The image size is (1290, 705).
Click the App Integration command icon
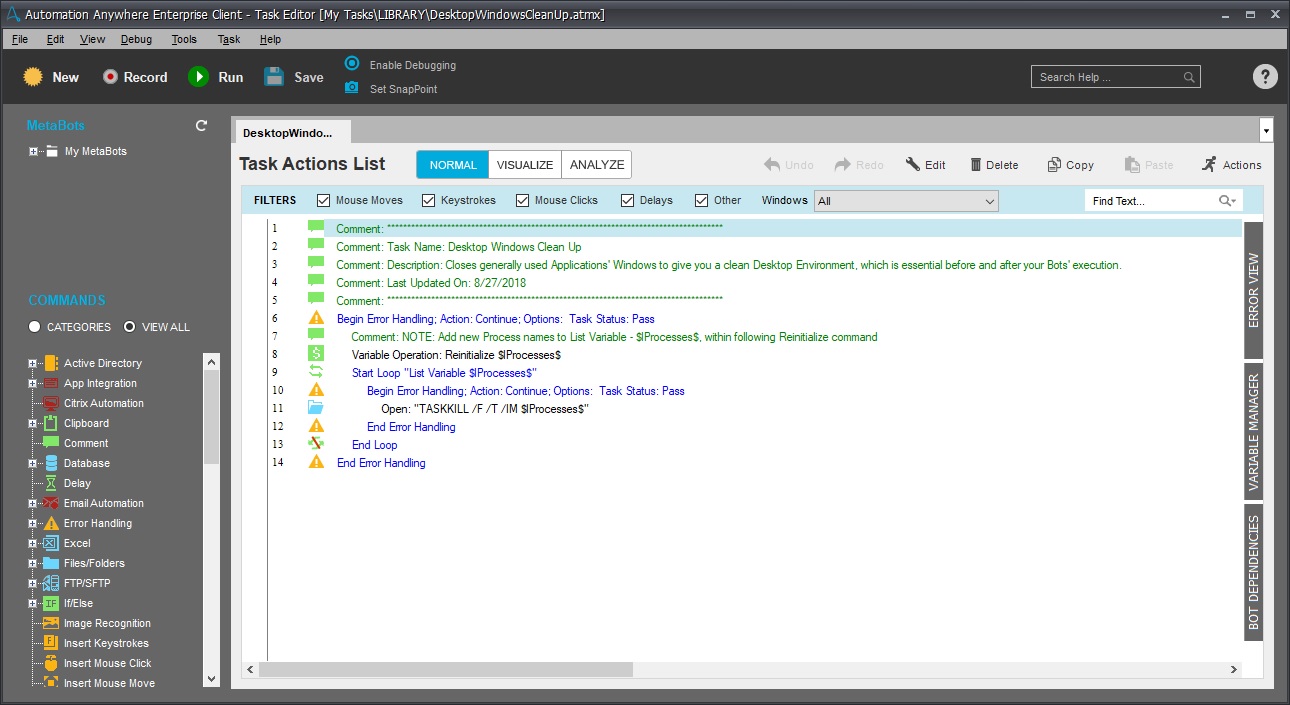tap(52, 383)
